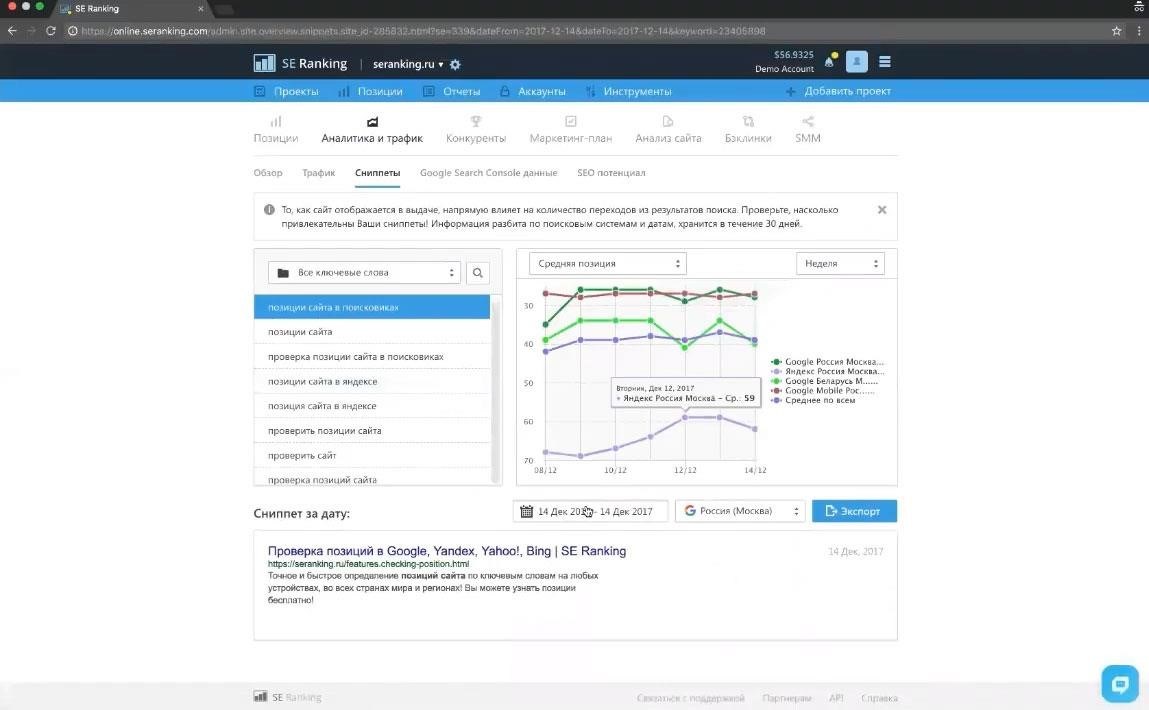Select keyword позиции сайта в поисковиках
Screen dimensions: 1149x710
pos(372,307)
